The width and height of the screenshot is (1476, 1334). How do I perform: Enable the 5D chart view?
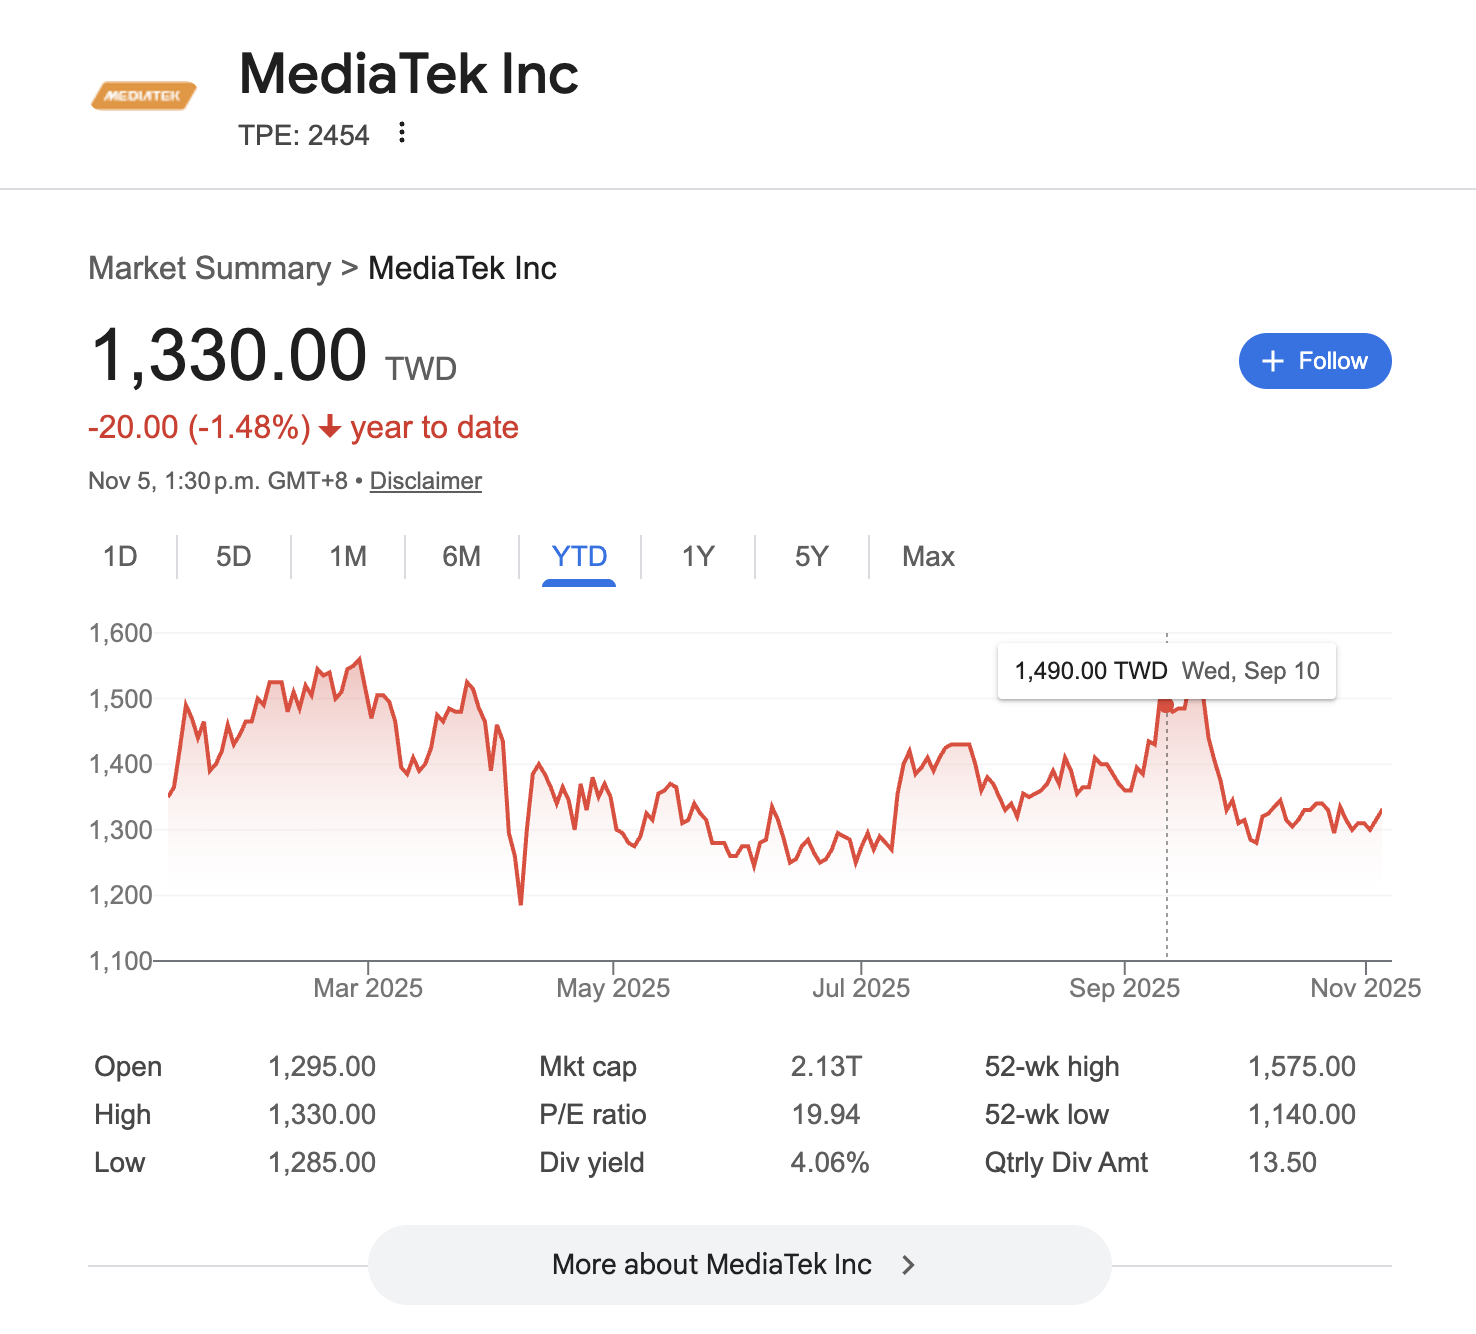pos(233,556)
